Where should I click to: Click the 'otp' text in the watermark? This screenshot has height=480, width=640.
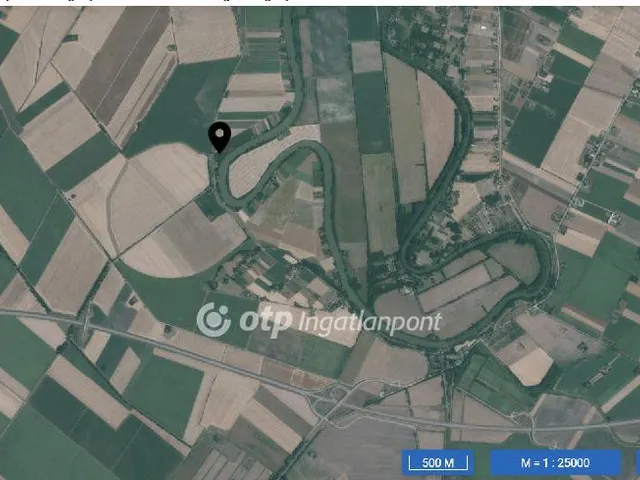click(x=266, y=322)
